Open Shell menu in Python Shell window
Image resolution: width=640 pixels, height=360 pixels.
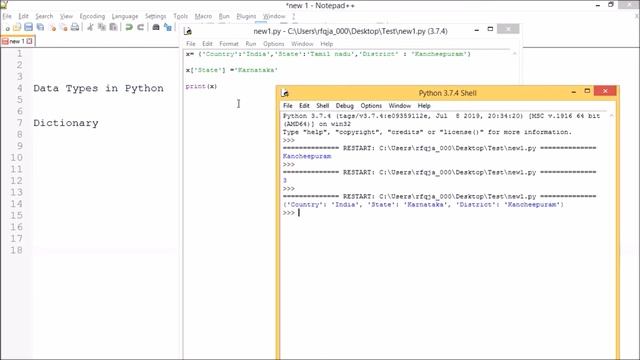pyautogui.click(x=322, y=106)
